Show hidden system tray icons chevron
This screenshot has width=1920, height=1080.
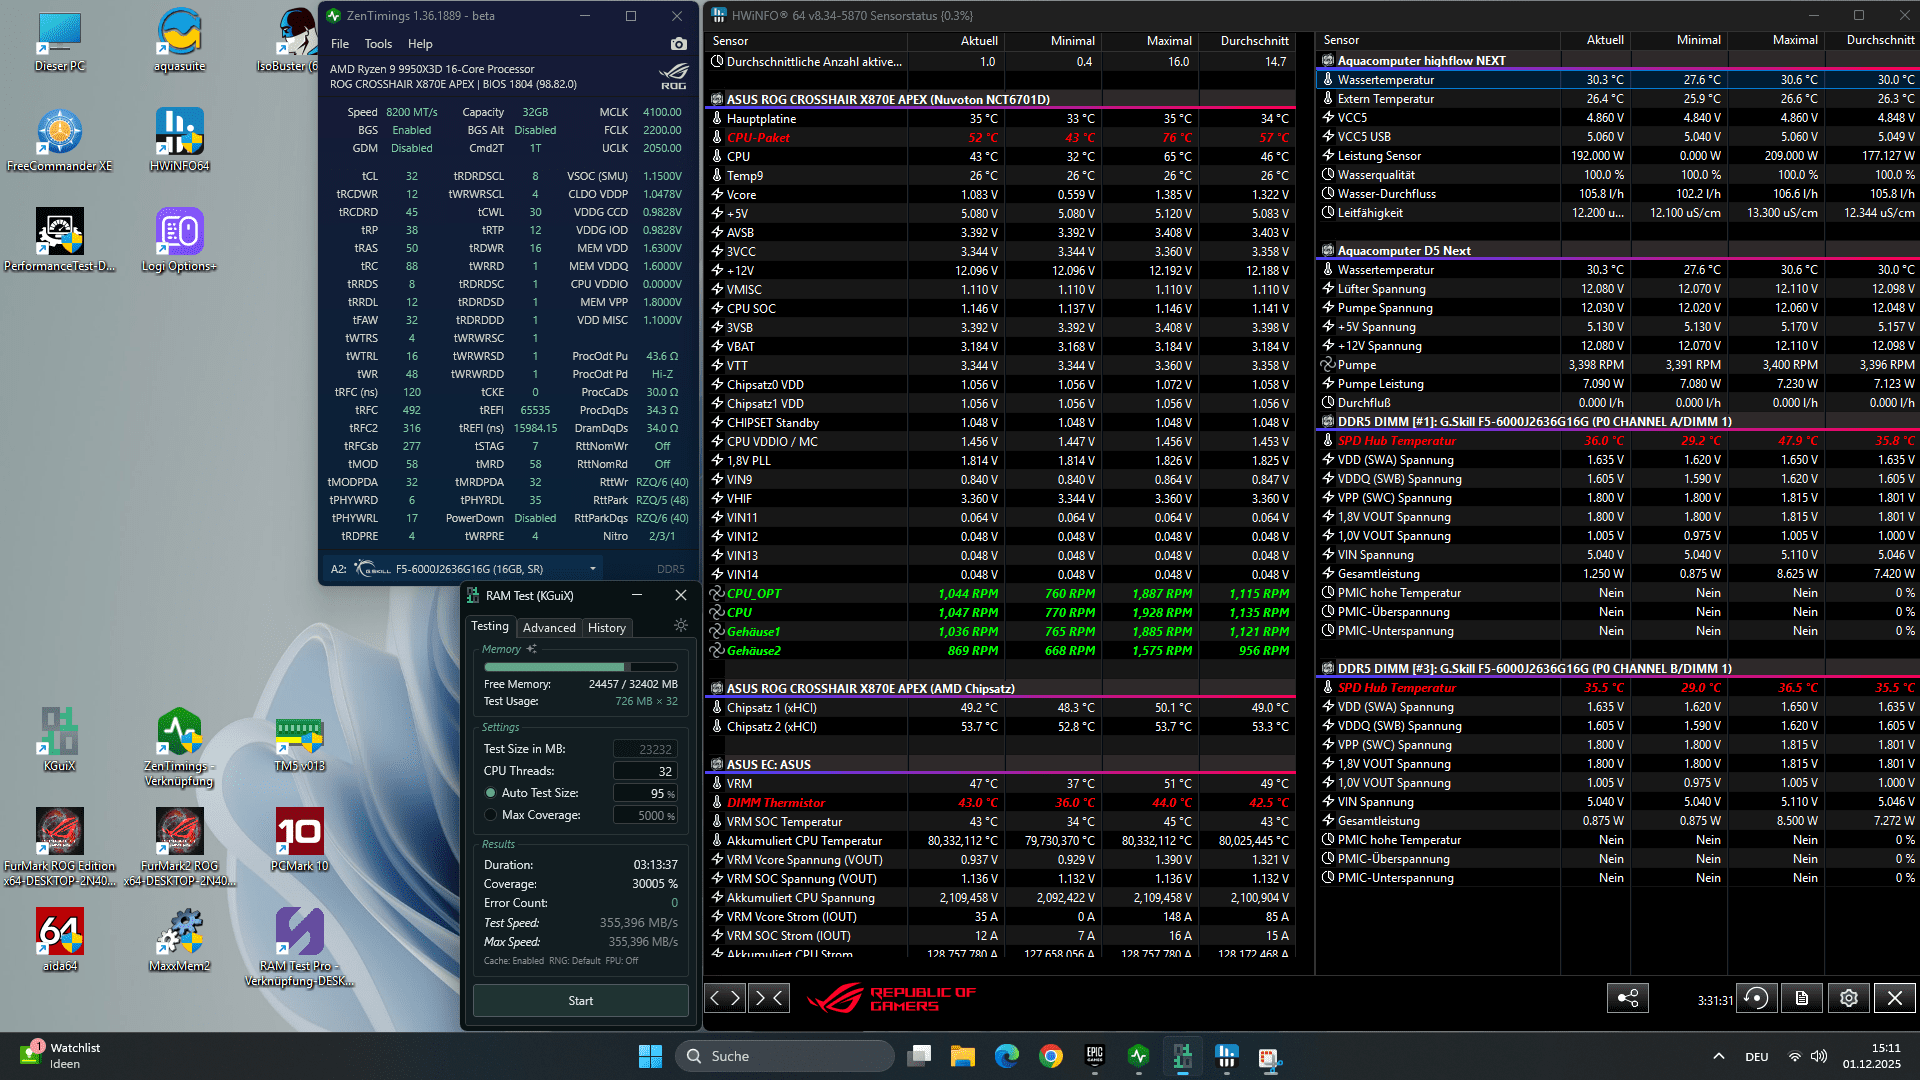pos(1718,1056)
